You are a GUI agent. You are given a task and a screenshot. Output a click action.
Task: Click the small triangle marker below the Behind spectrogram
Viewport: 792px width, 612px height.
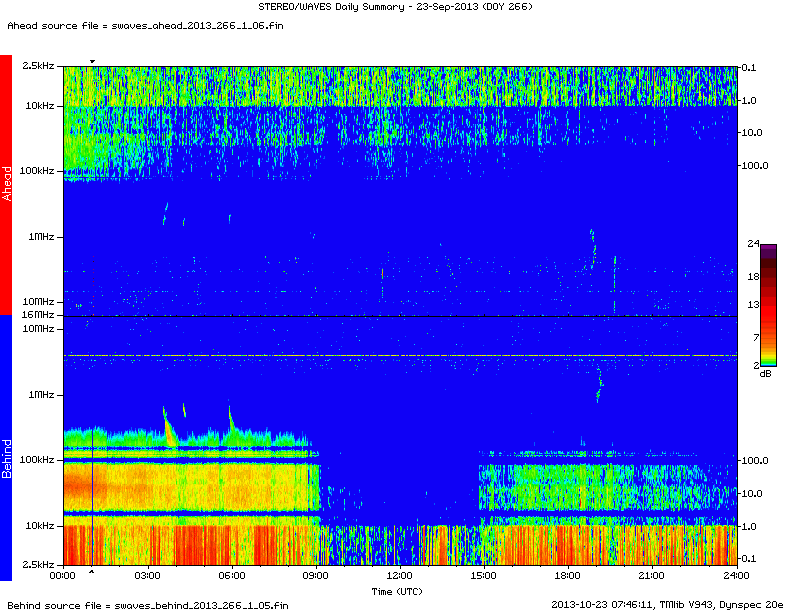pyautogui.click(x=92, y=572)
